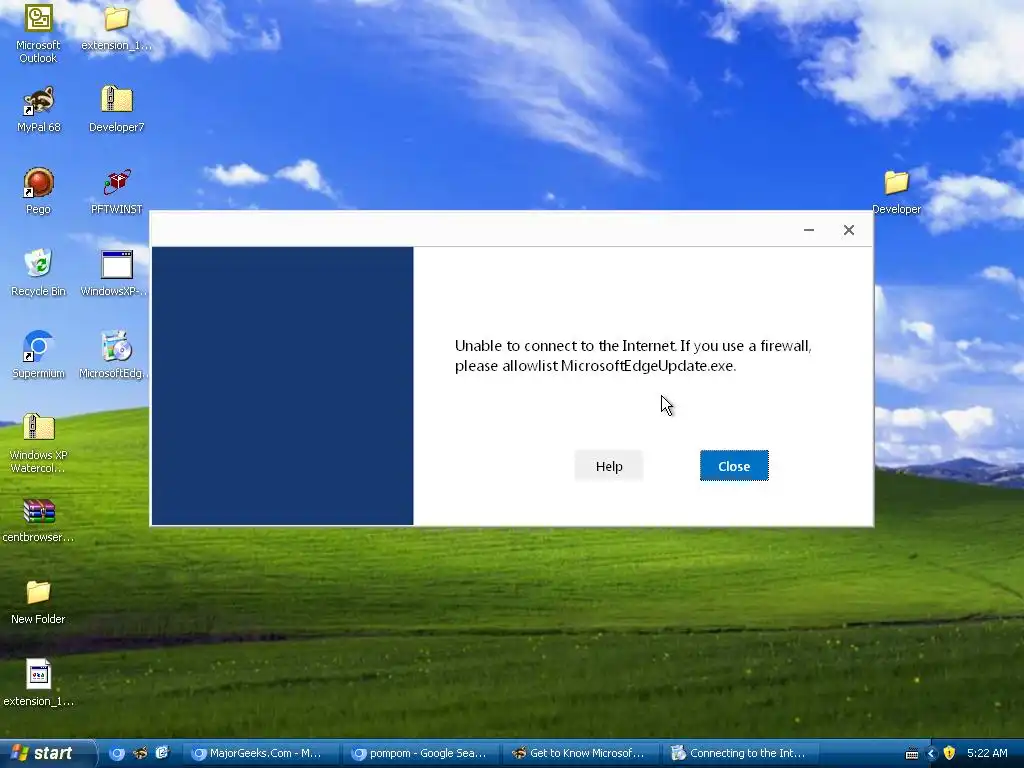The width and height of the screenshot is (1024, 768).
Task: Click the blue Close button in the dialog
Action: [x=734, y=466]
